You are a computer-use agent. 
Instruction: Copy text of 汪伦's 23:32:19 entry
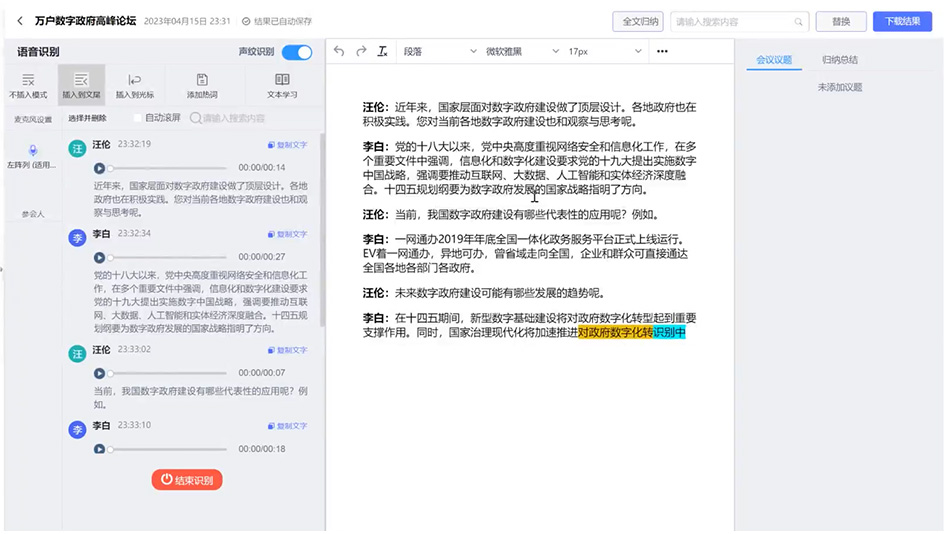pos(287,145)
